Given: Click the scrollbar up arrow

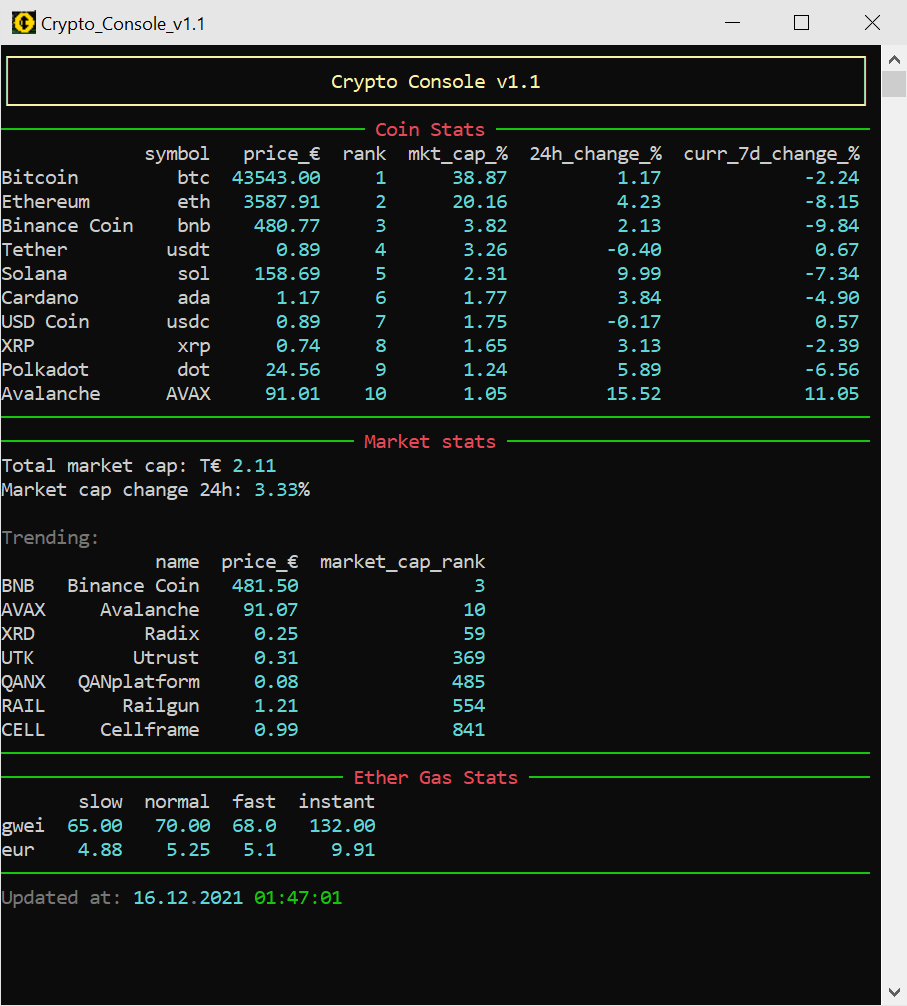Looking at the screenshot, I should (x=894, y=60).
